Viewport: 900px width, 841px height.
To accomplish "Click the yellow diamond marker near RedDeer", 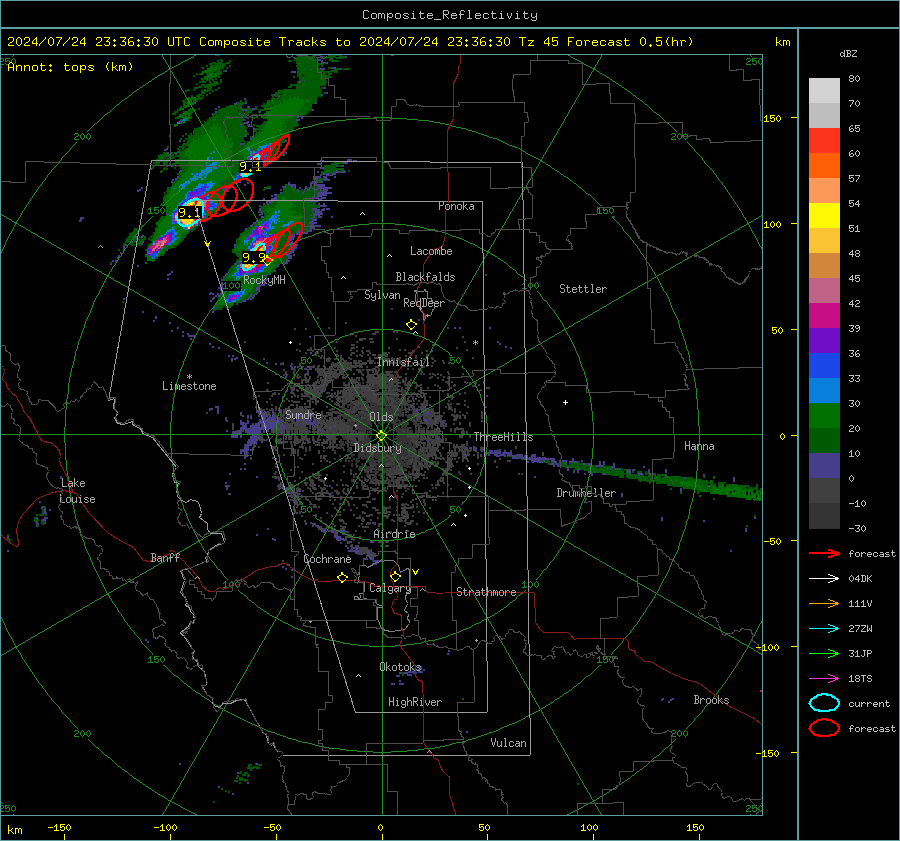I will point(411,325).
